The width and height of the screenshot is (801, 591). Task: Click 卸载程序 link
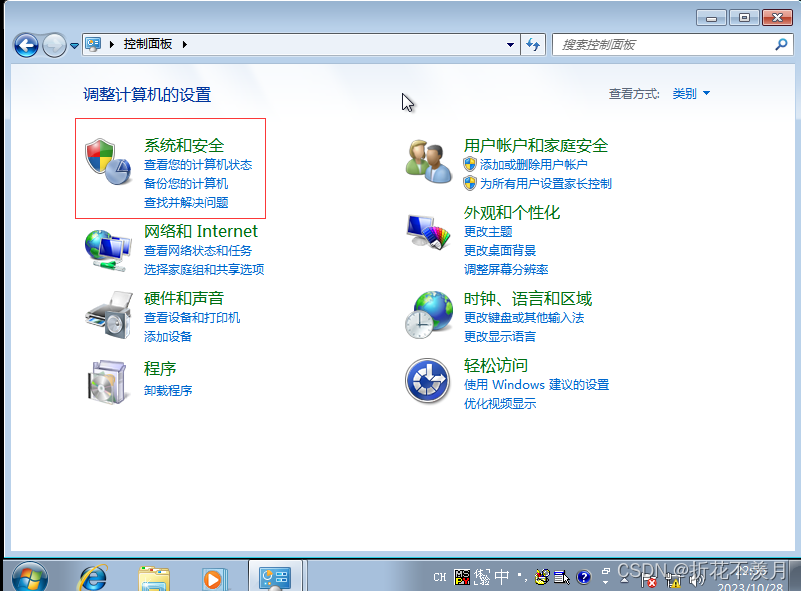(168, 390)
